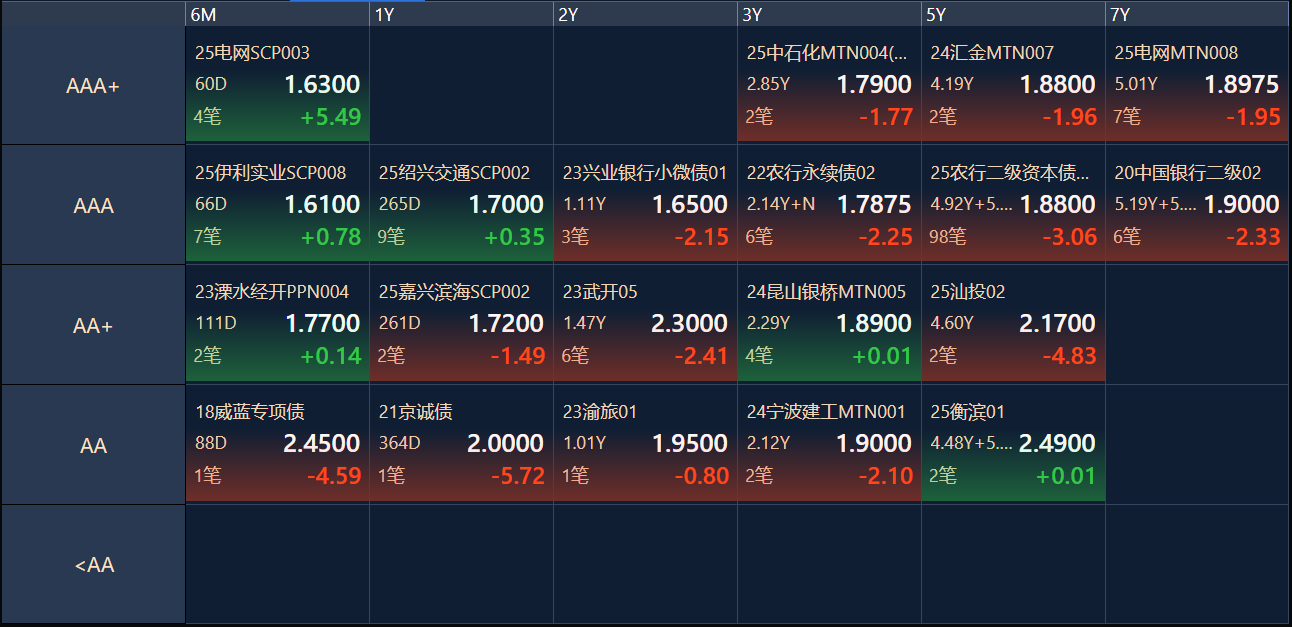Click yield 2.4900 of 25衡滨01
The width and height of the screenshot is (1292, 627).
tap(1057, 444)
